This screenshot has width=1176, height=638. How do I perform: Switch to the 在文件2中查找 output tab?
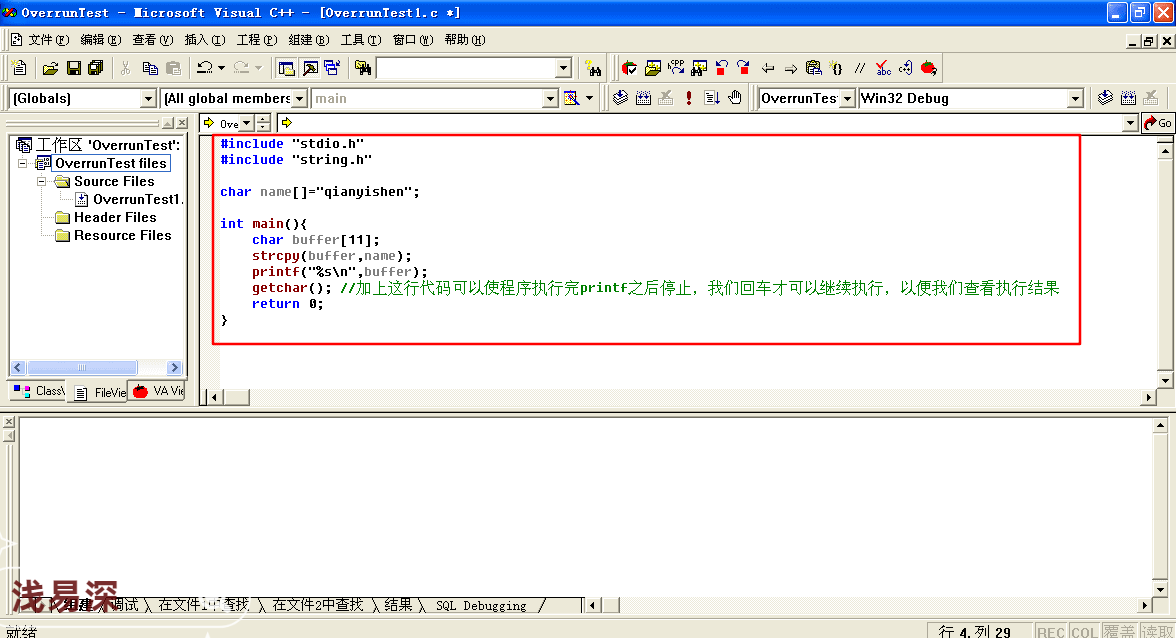(x=317, y=605)
